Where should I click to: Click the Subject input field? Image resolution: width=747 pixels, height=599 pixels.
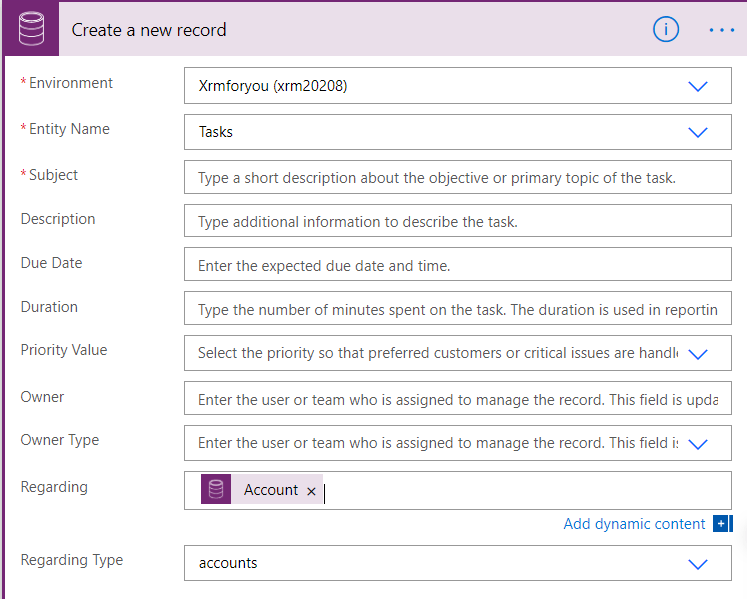click(x=457, y=178)
